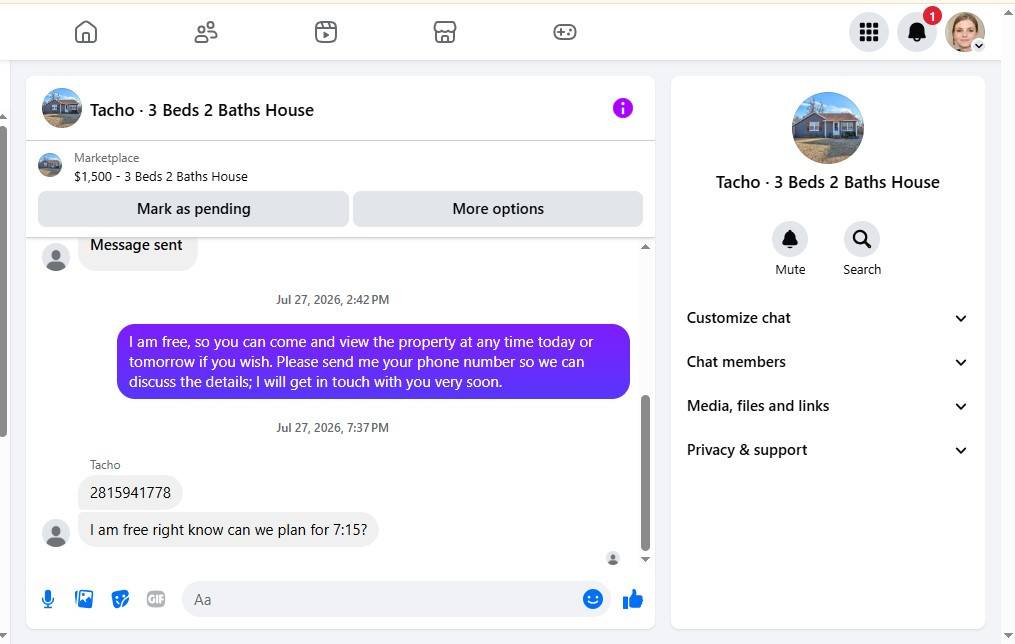Click the purple conversation info icon
The width and height of the screenshot is (1015, 644).
[x=623, y=108]
